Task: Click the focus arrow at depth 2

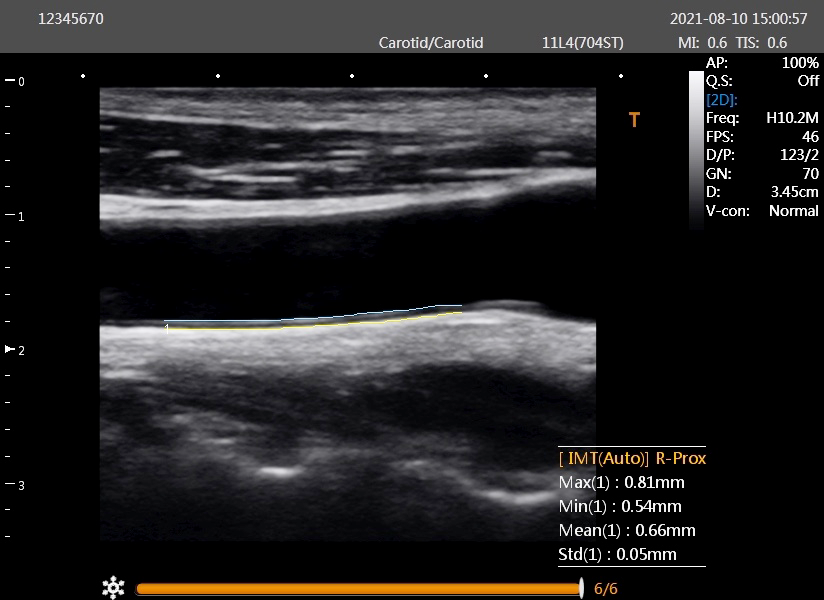Action: pos(11,349)
